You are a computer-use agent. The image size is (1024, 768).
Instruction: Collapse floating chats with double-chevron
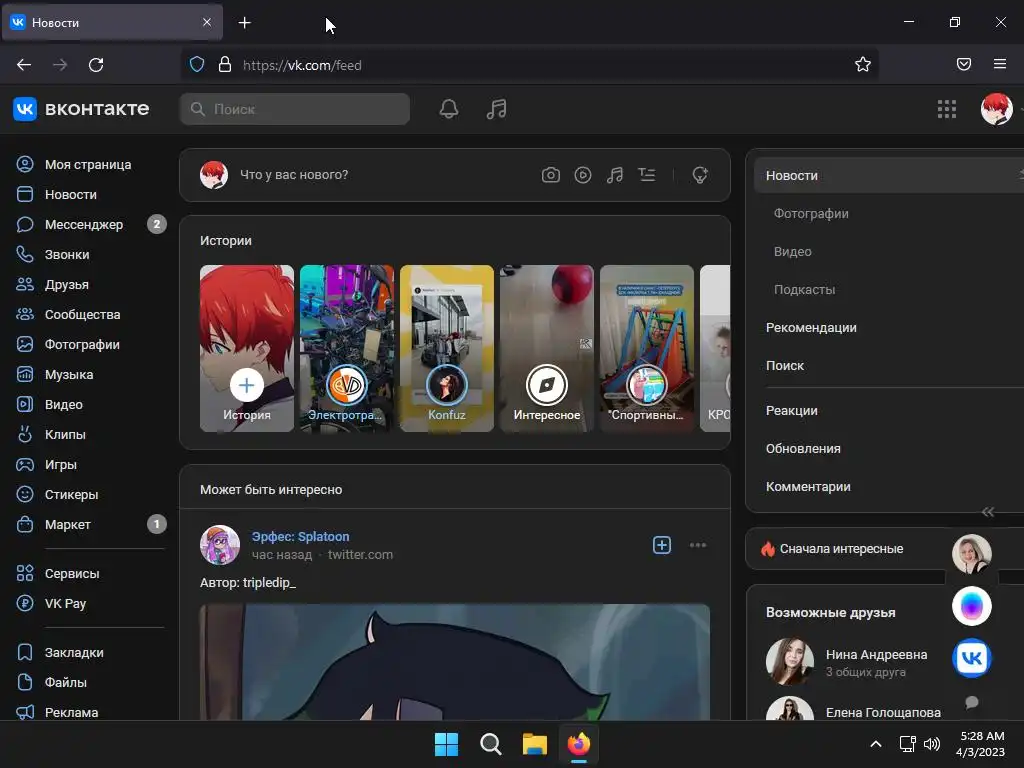(987, 512)
